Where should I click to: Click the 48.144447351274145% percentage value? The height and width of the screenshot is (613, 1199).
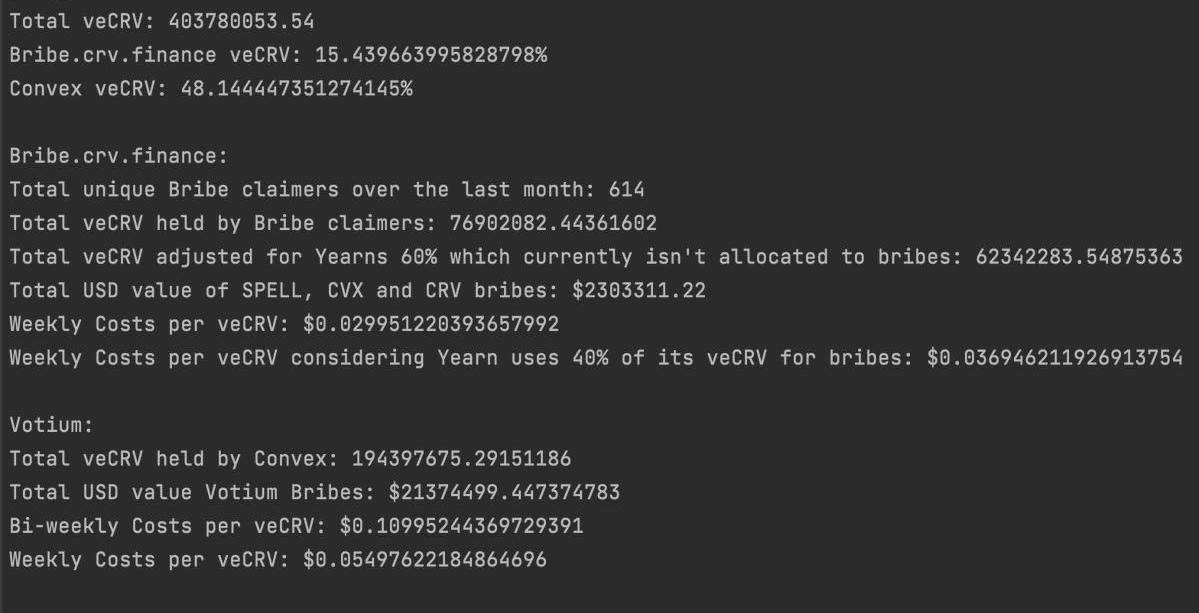[296, 88]
